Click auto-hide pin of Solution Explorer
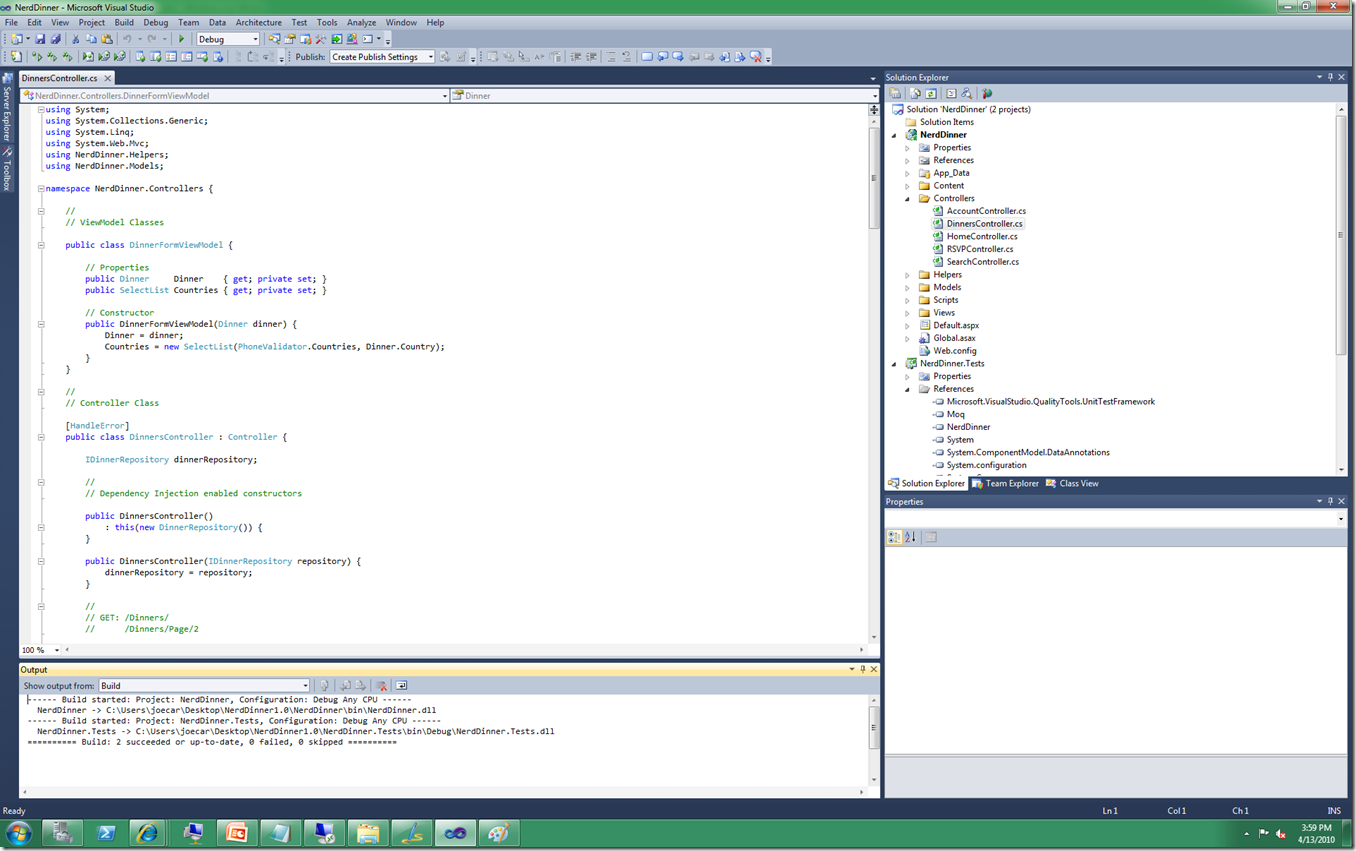The image size is (1356, 851). coord(1330,77)
